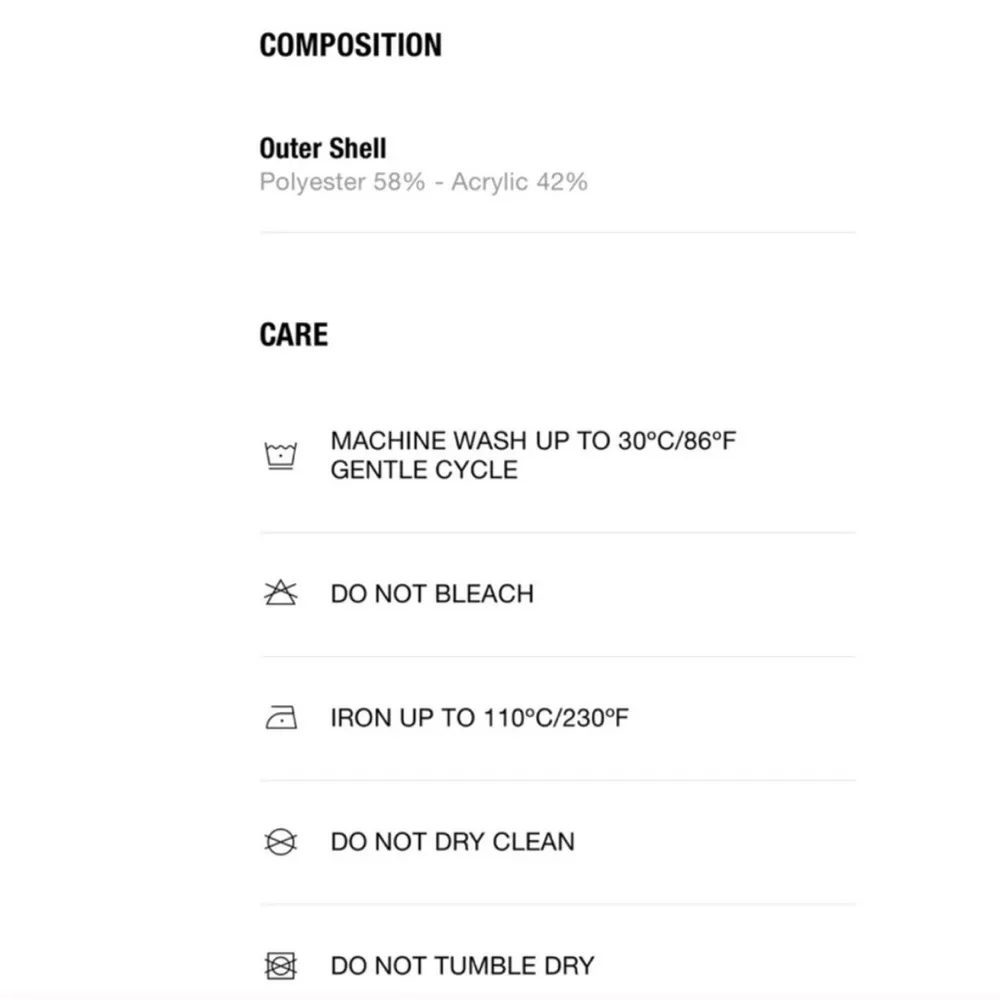Click the divider line below the composition percentages
This screenshot has width=1000, height=1000.
(557, 233)
